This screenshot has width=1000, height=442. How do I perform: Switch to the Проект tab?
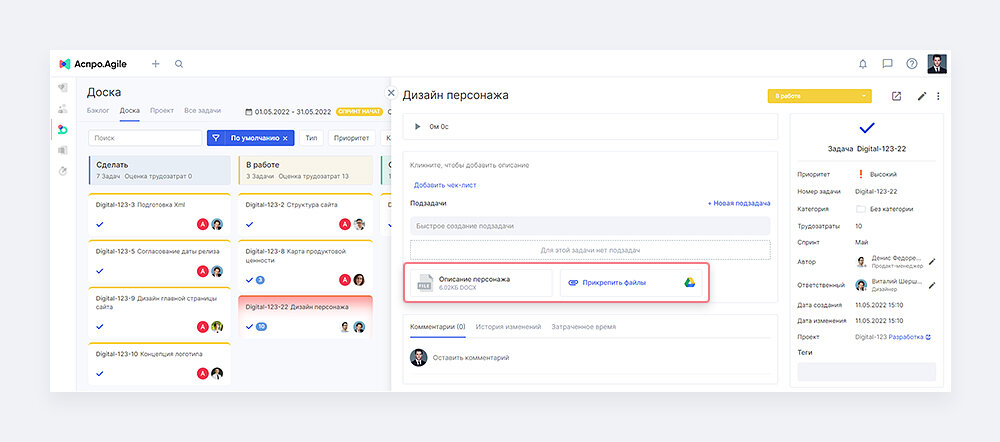[x=162, y=110]
